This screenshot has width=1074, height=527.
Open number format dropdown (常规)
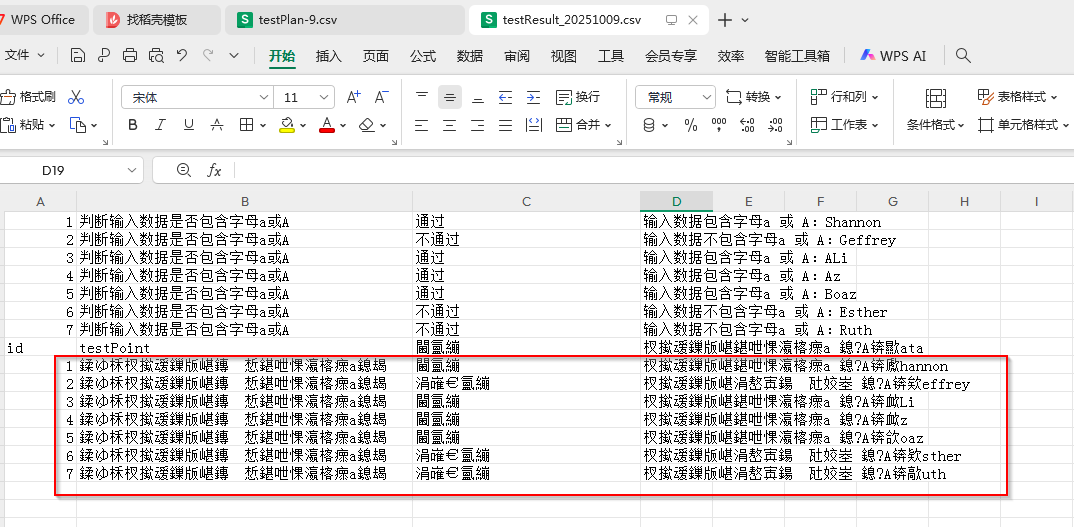click(707, 97)
